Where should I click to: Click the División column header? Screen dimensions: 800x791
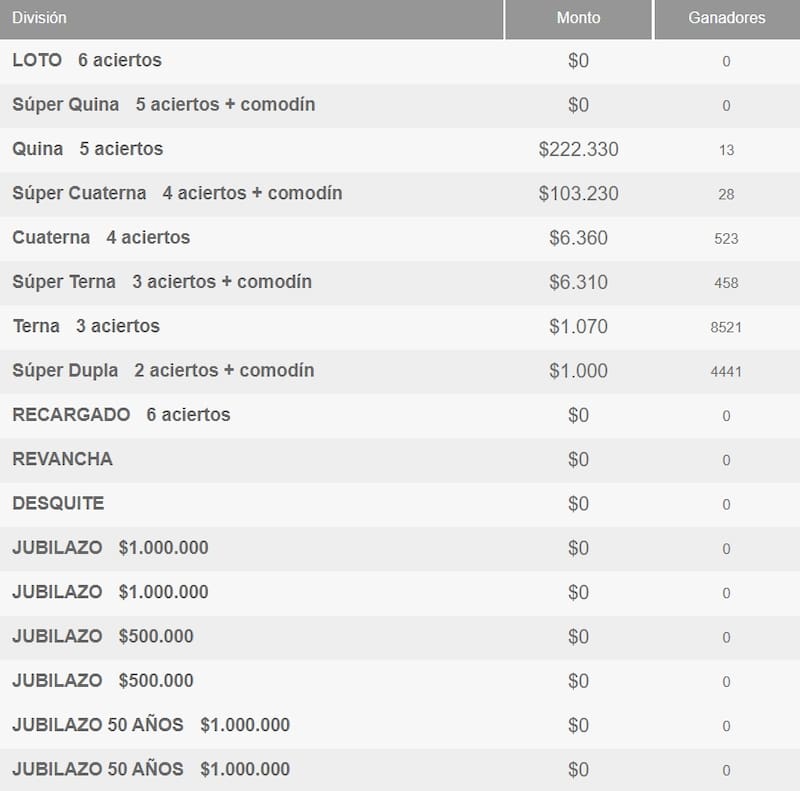pyautogui.click(x=40, y=18)
